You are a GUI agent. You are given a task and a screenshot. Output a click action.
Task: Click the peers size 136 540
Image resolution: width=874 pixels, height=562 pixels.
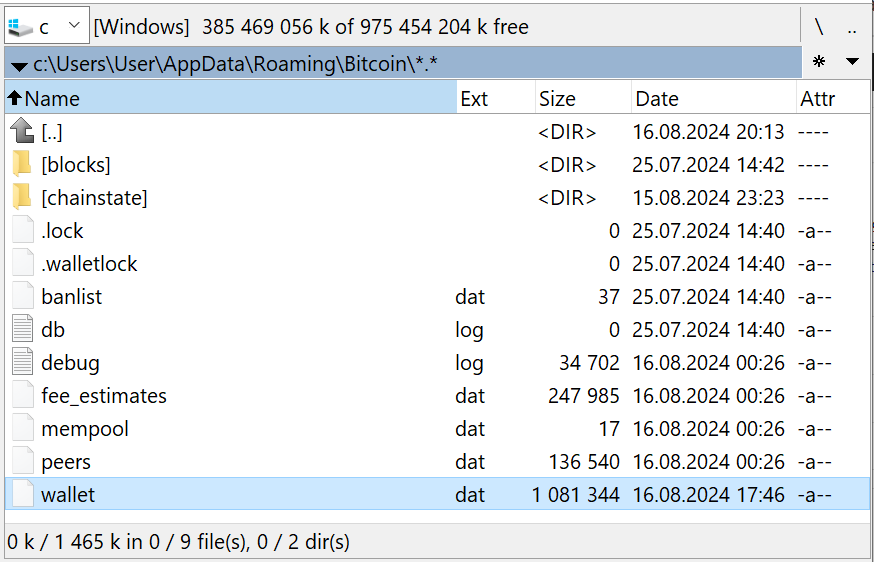[584, 462]
